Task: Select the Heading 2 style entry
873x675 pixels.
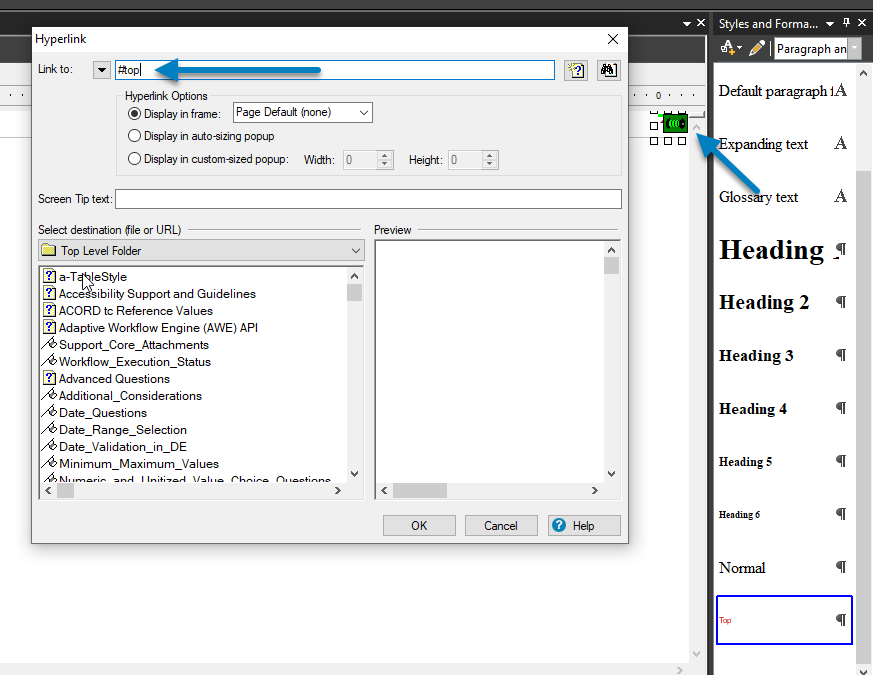Action: click(764, 303)
